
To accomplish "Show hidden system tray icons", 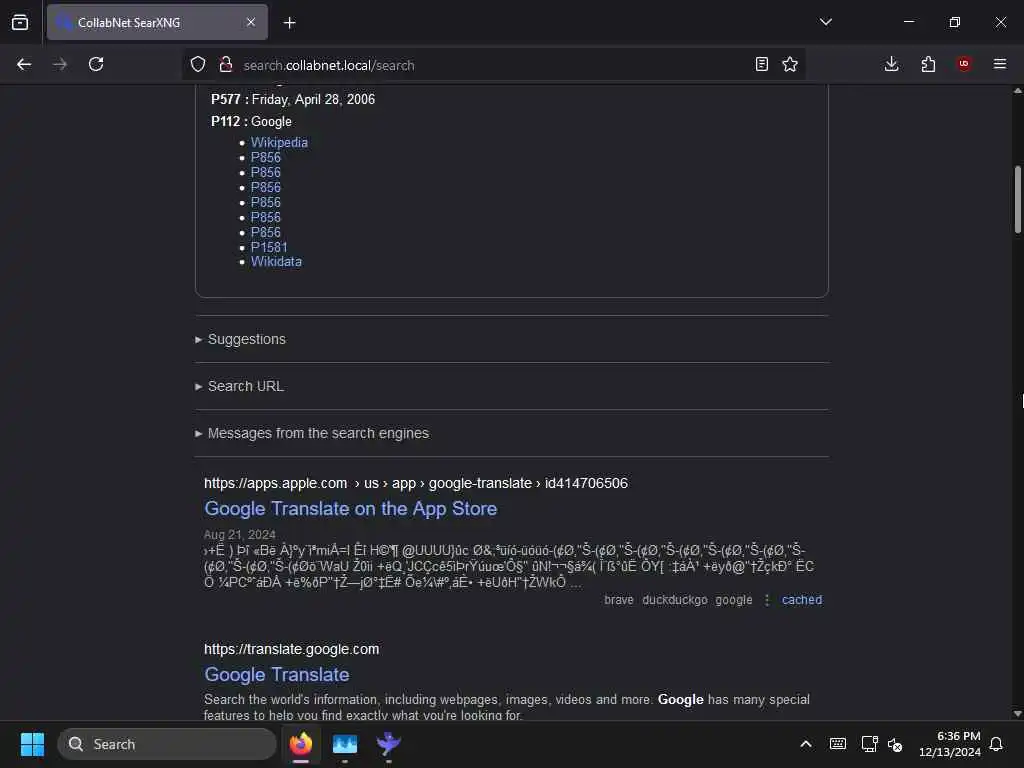I will pyautogui.click(x=806, y=744).
